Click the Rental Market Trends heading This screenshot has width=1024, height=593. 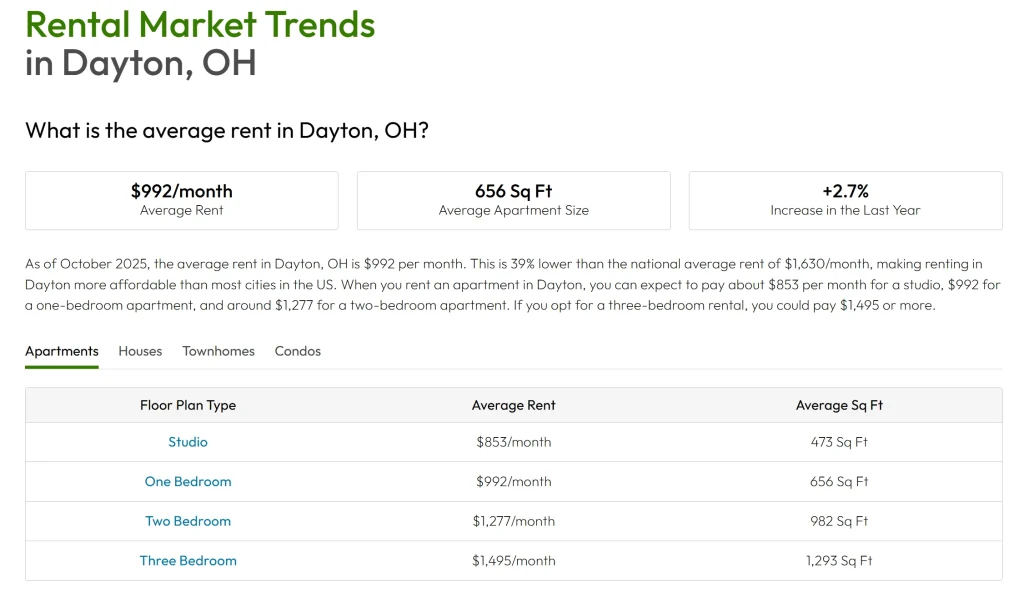200,25
